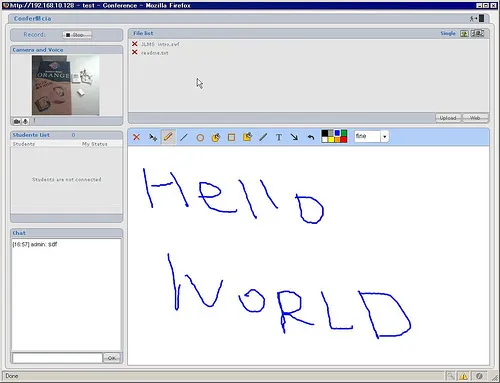Click the Done status bar text
This screenshot has width=500, height=383.
point(12,376)
